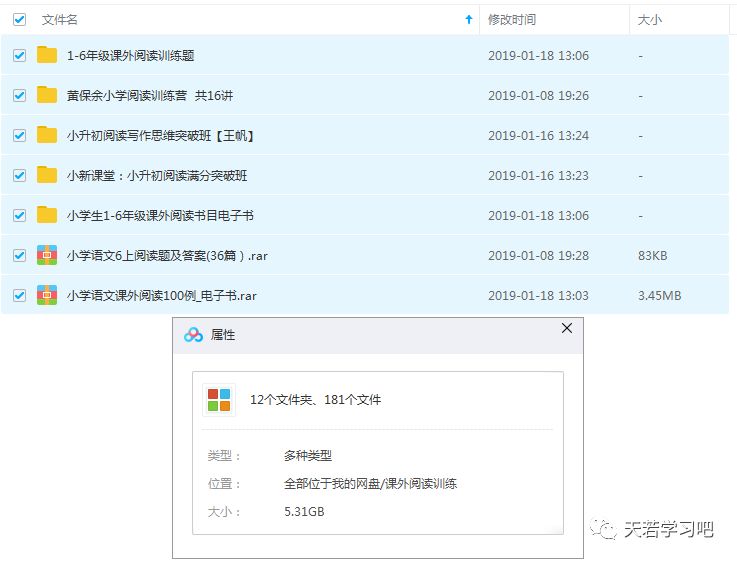Image resolution: width=737 pixels, height=561 pixels.
Task: Close the 属性 dialog
Action: point(567,328)
